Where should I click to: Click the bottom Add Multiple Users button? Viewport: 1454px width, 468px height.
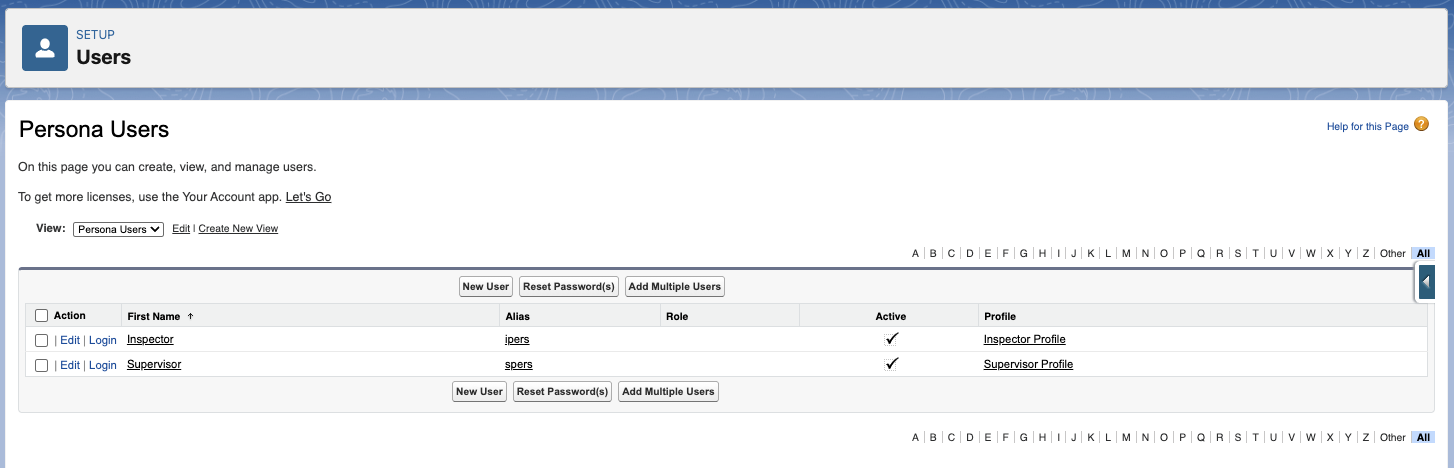coord(668,392)
